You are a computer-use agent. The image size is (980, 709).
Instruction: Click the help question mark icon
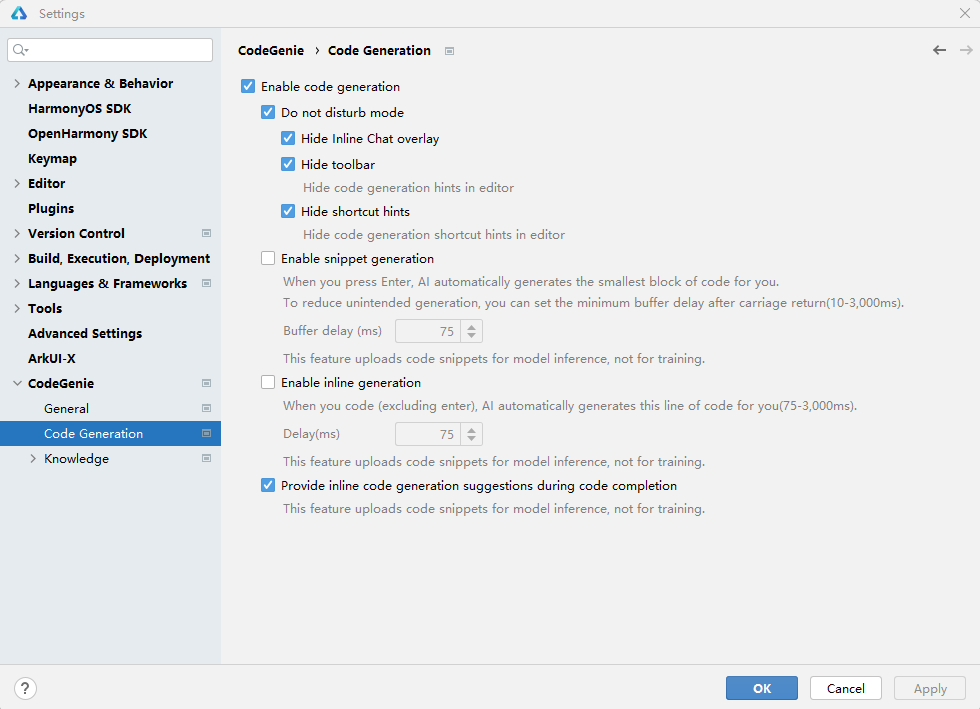26,688
